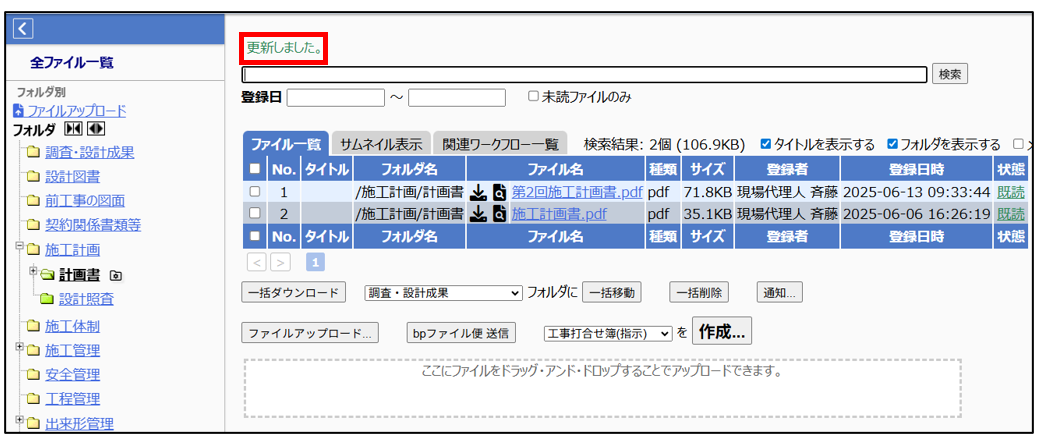
Task: Preview 第2回施工計画書.pdf with the magnifier icon
Action: [x=499, y=191]
